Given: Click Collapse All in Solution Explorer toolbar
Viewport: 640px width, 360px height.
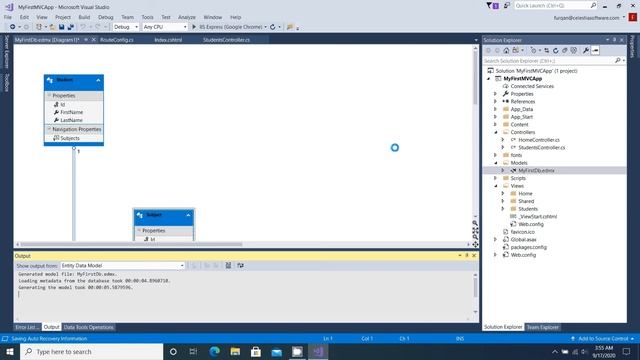Looking at the screenshot, I should [564, 51].
